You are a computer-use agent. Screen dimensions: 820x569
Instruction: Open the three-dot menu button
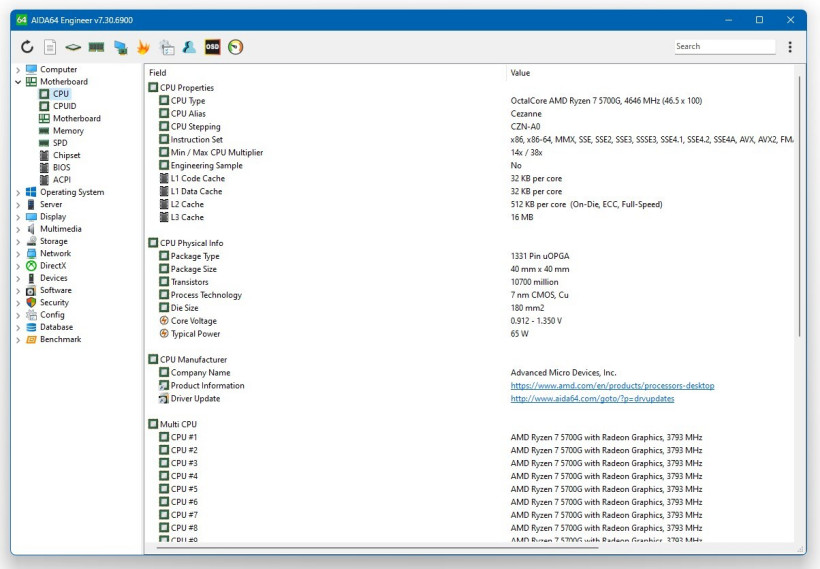coord(790,47)
